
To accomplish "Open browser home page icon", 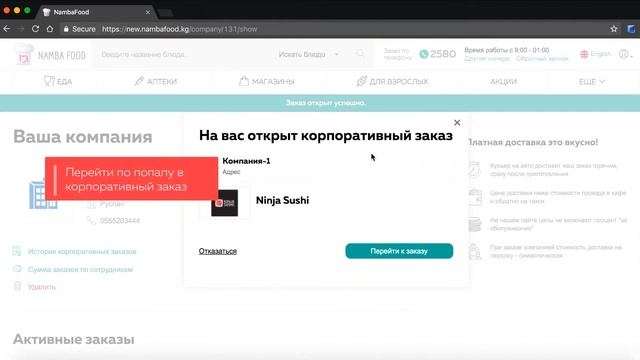I will tap(50, 29).
